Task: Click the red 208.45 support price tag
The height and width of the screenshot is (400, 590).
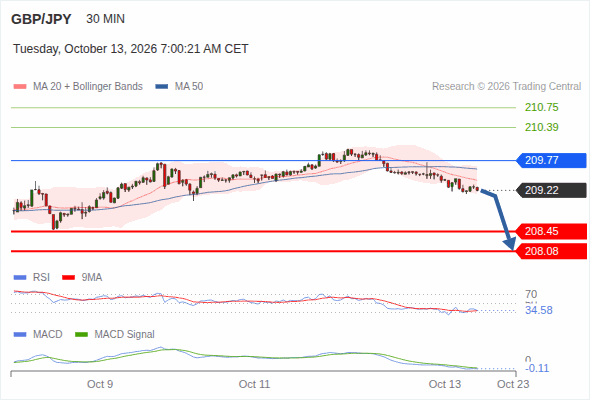Action: (551, 231)
